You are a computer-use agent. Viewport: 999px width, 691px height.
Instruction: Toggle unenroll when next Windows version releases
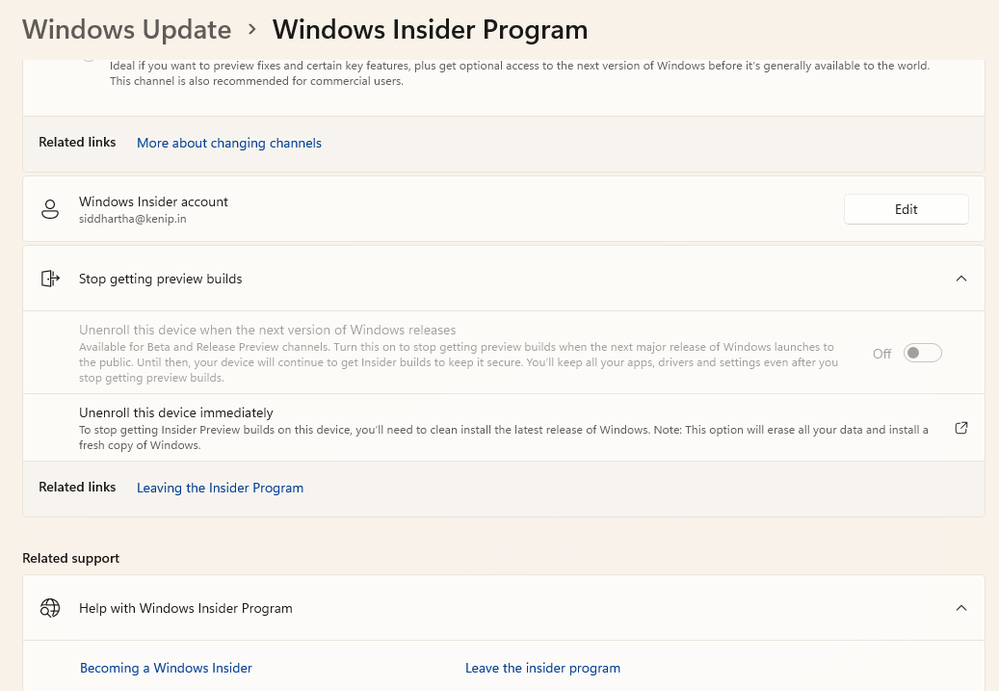click(x=923, y=353)
